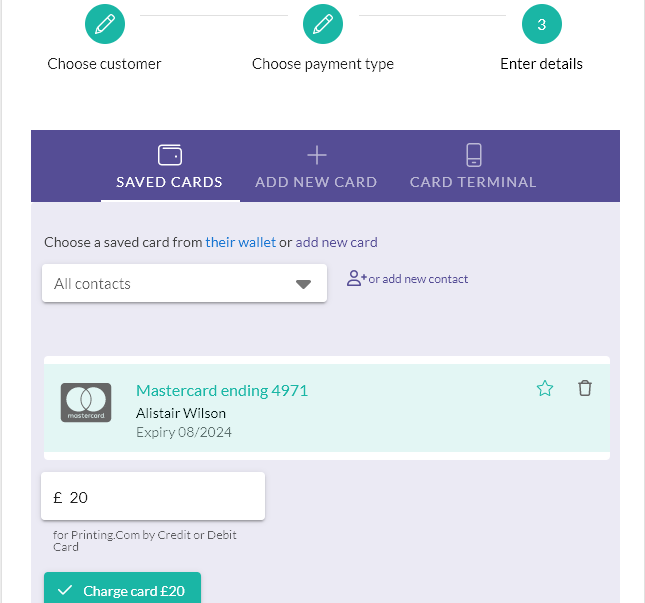Open the All contacts dropdown
645x603 pixels.
coord(184,283)
